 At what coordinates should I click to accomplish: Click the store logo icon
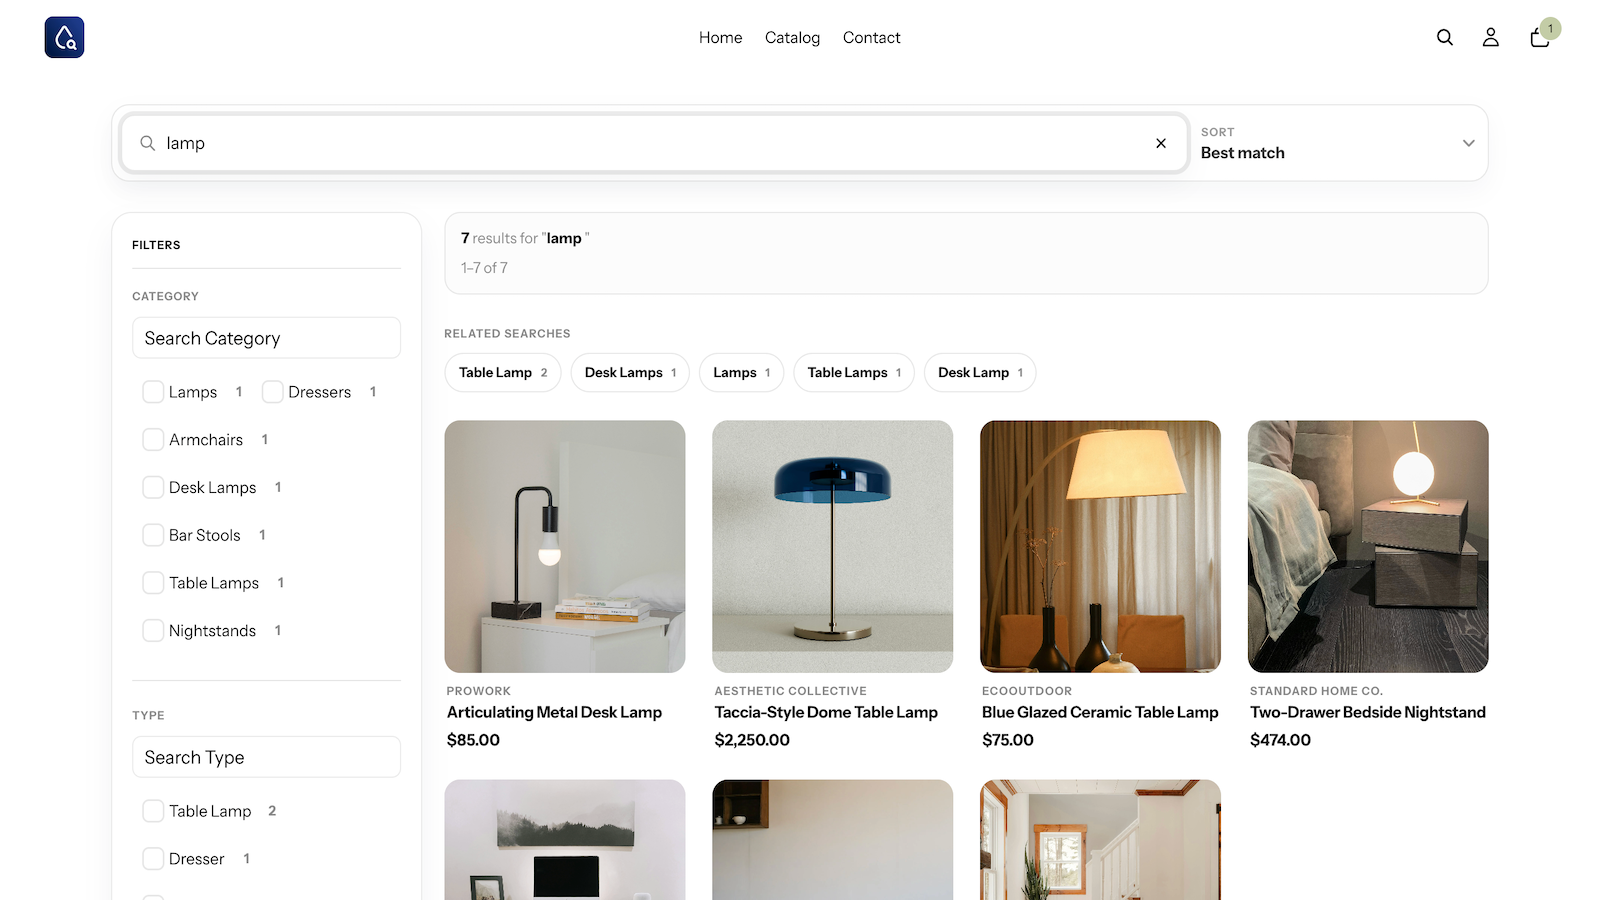click(64, 37)
